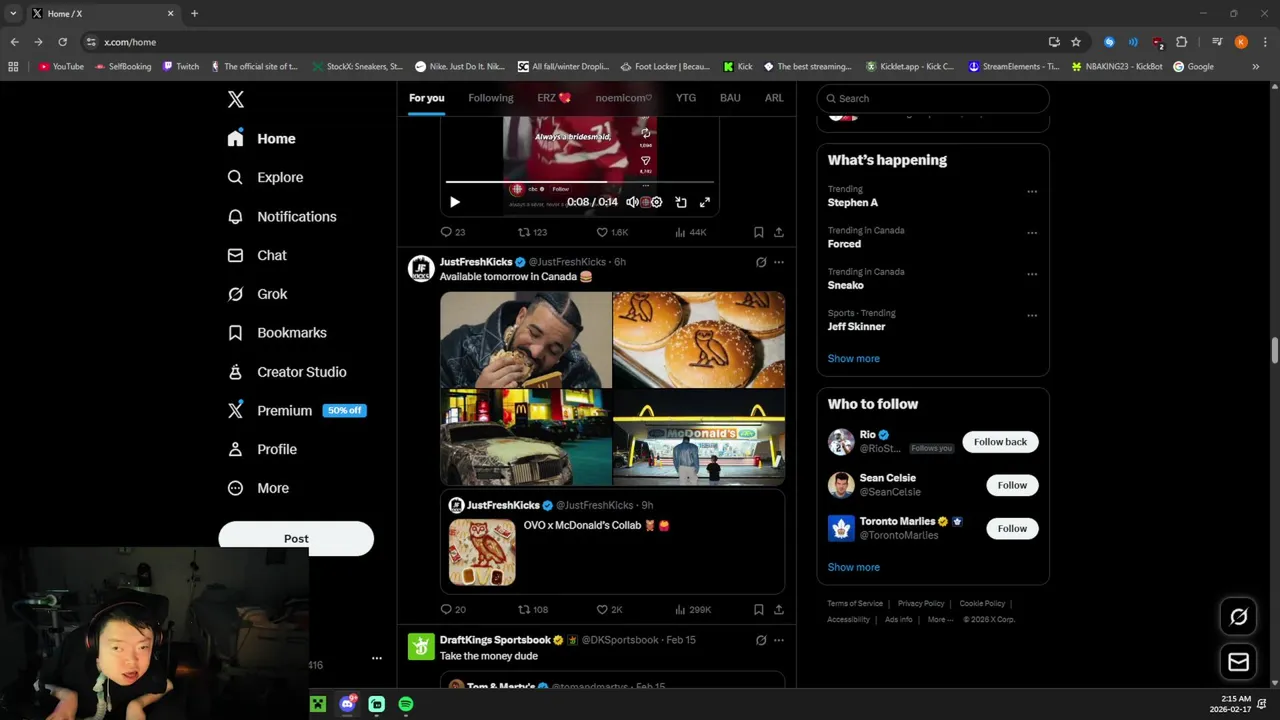Switch to the ERZ list tab
This screenshot has height=720, width=1280.
pyautogui.click(x=554, y=98)
